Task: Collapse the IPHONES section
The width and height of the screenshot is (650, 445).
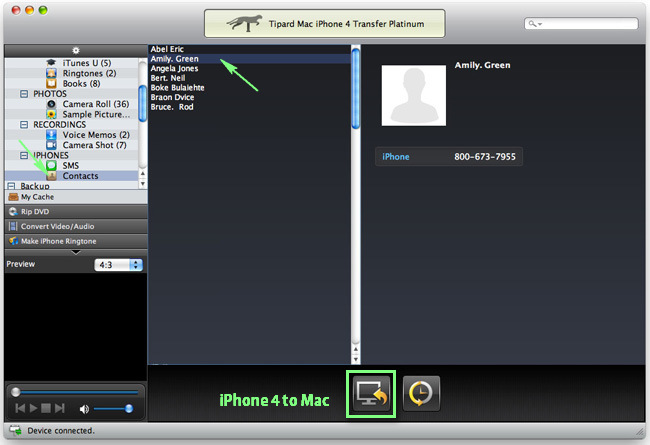Action: click(24, 156)
